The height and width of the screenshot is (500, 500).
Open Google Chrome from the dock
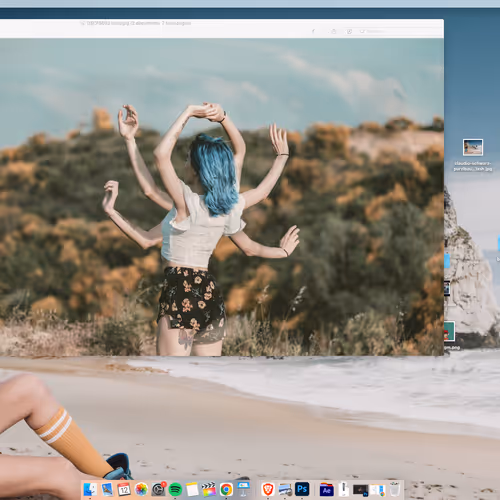226,489
